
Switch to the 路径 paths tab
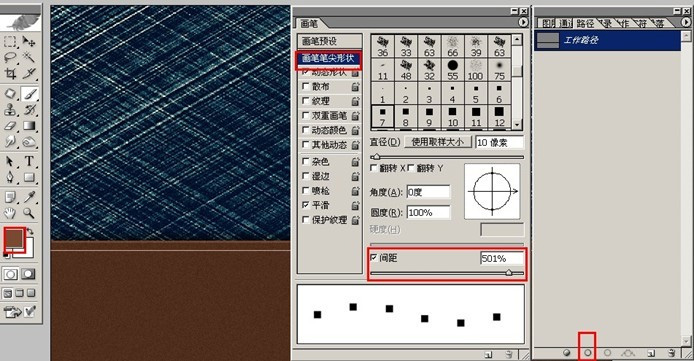coord(585,23)
